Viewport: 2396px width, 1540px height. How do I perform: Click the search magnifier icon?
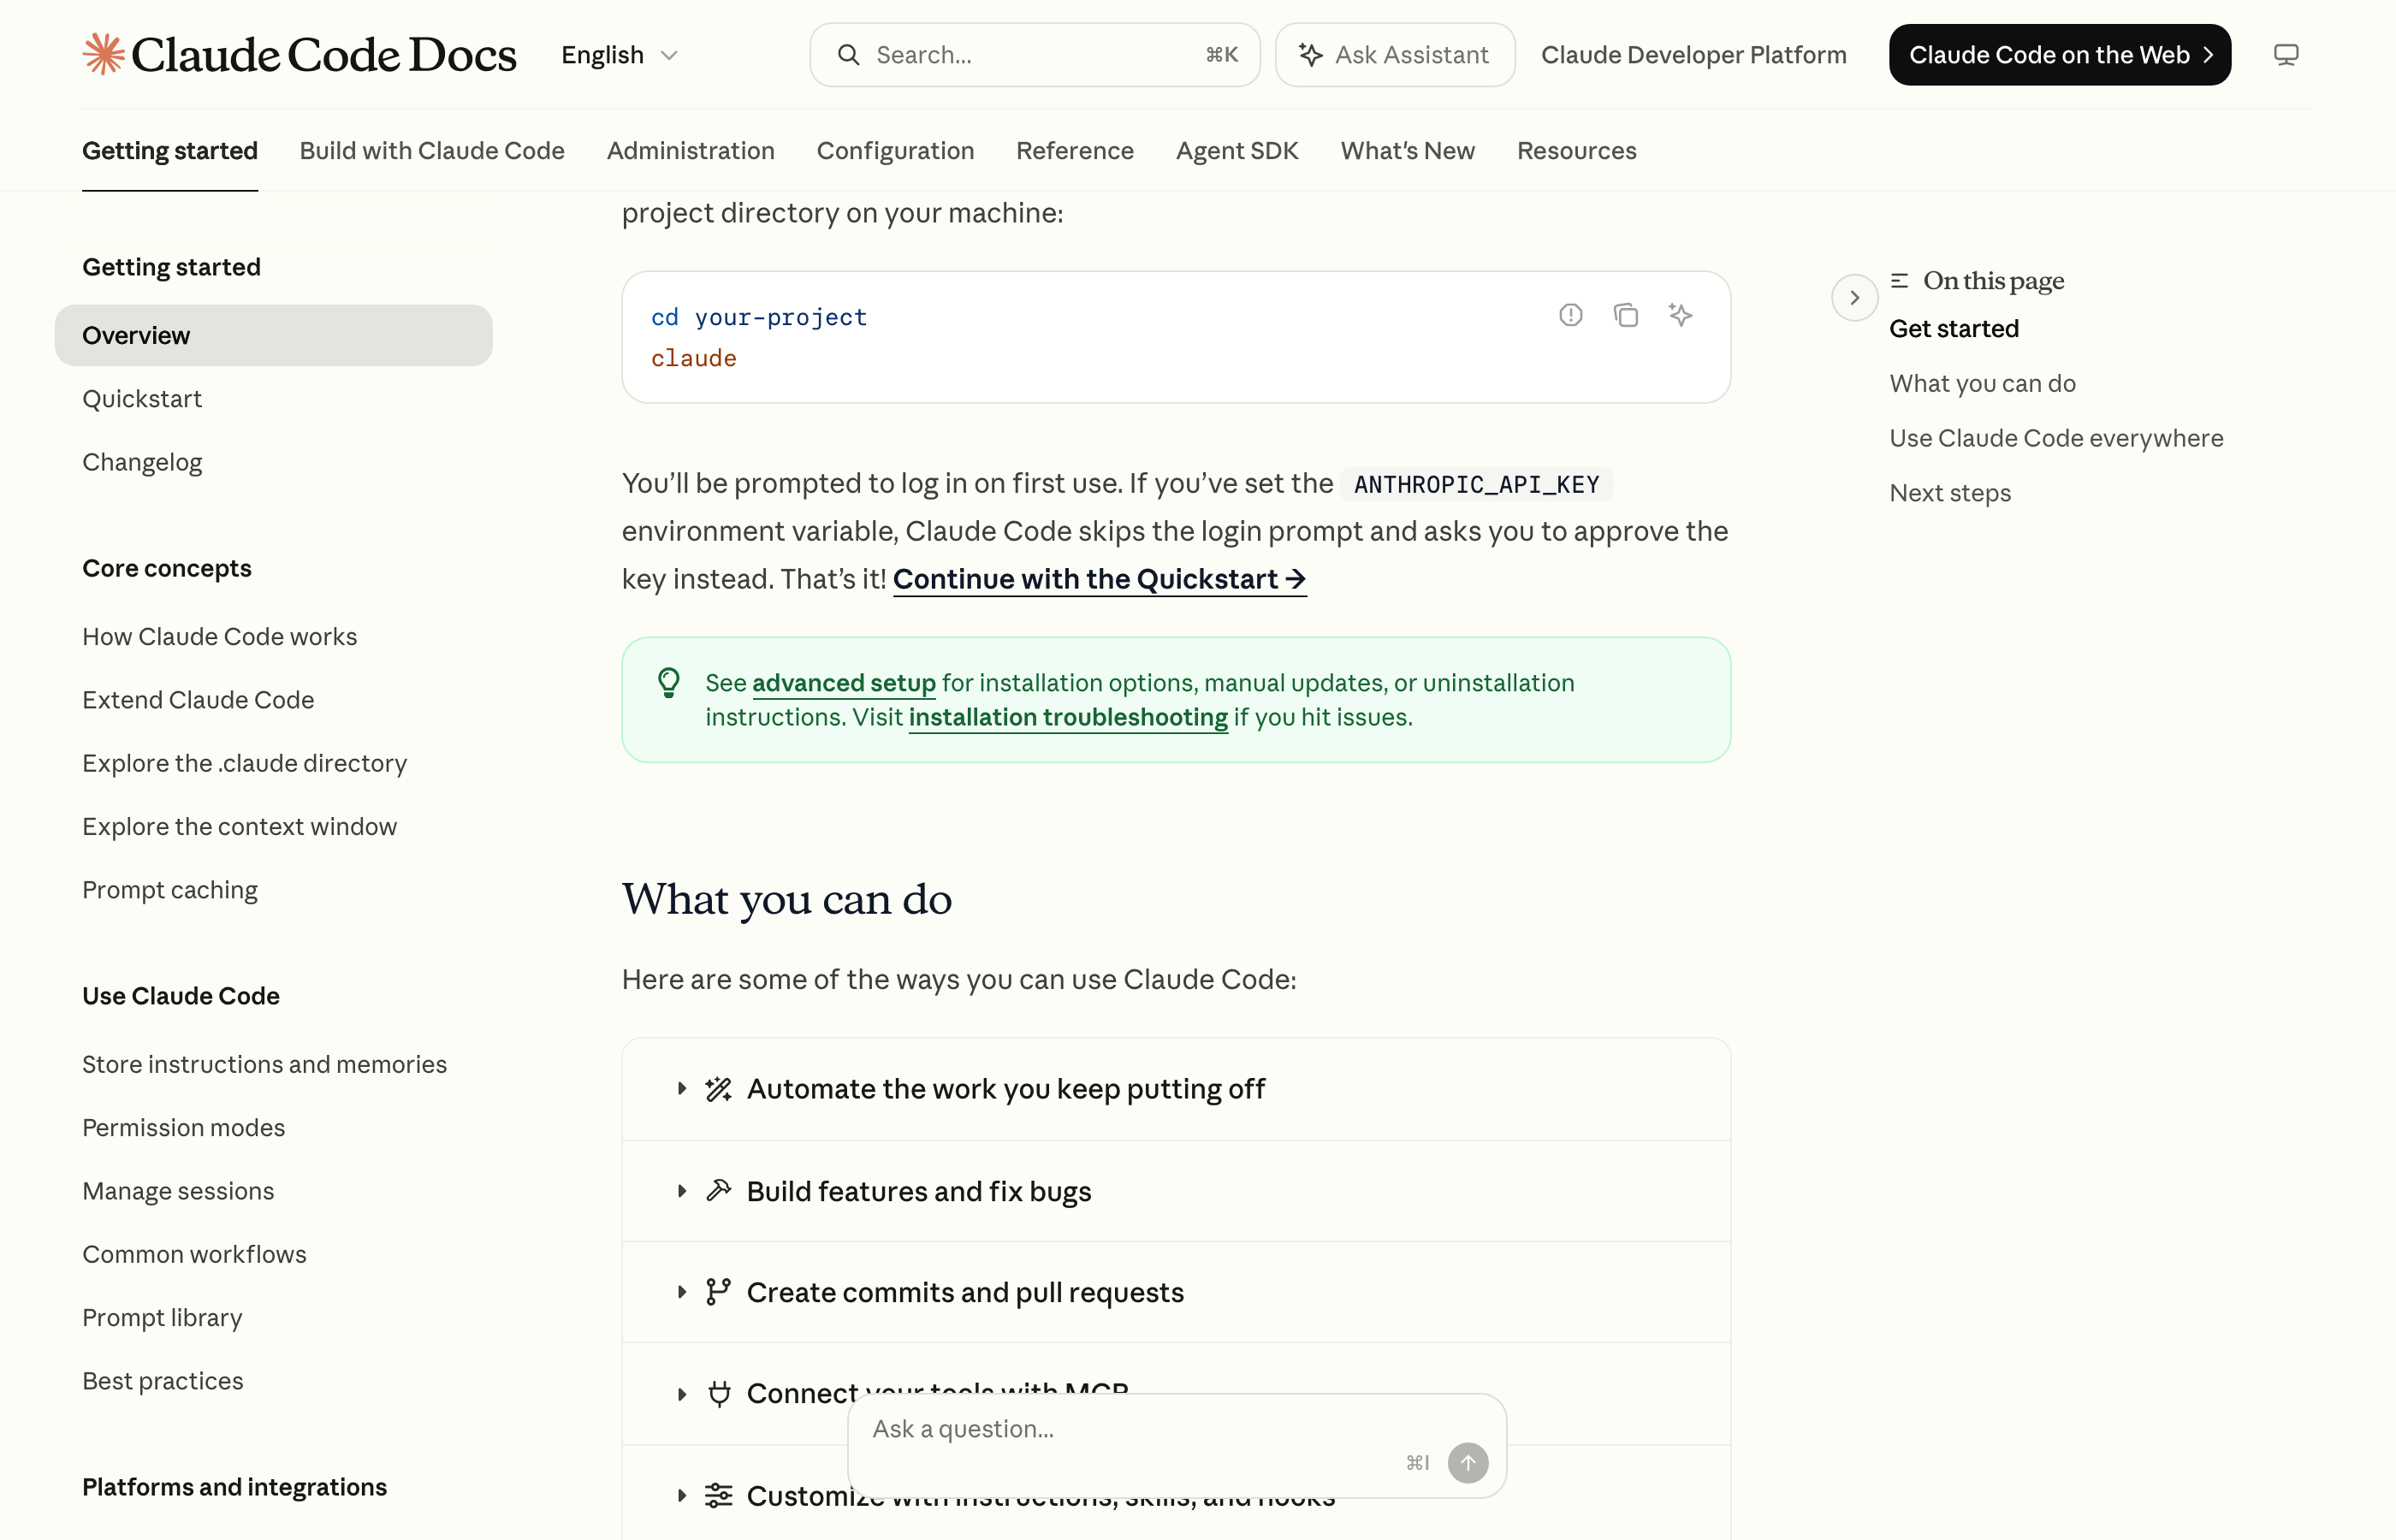(x=848, y=55)
